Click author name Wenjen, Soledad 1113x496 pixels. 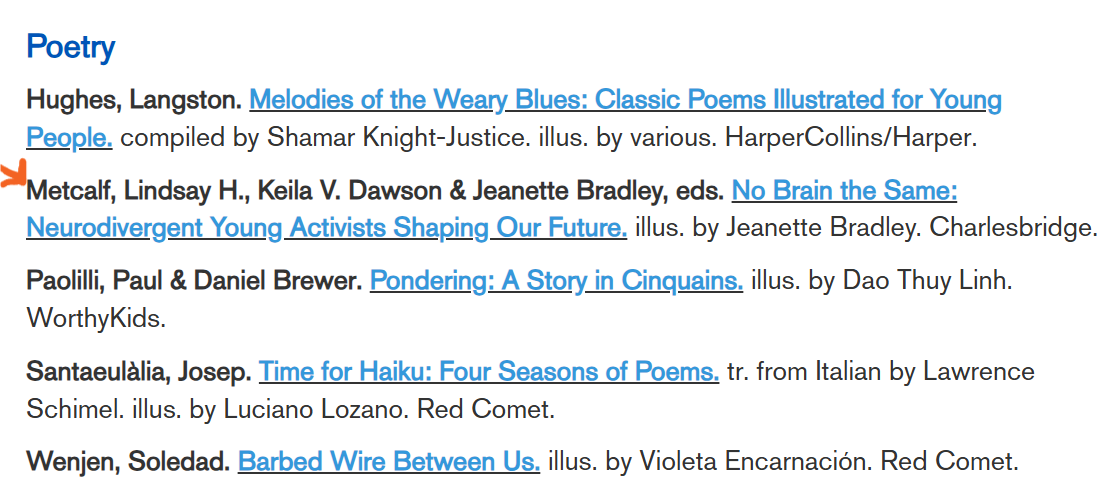tap(127, 463)
